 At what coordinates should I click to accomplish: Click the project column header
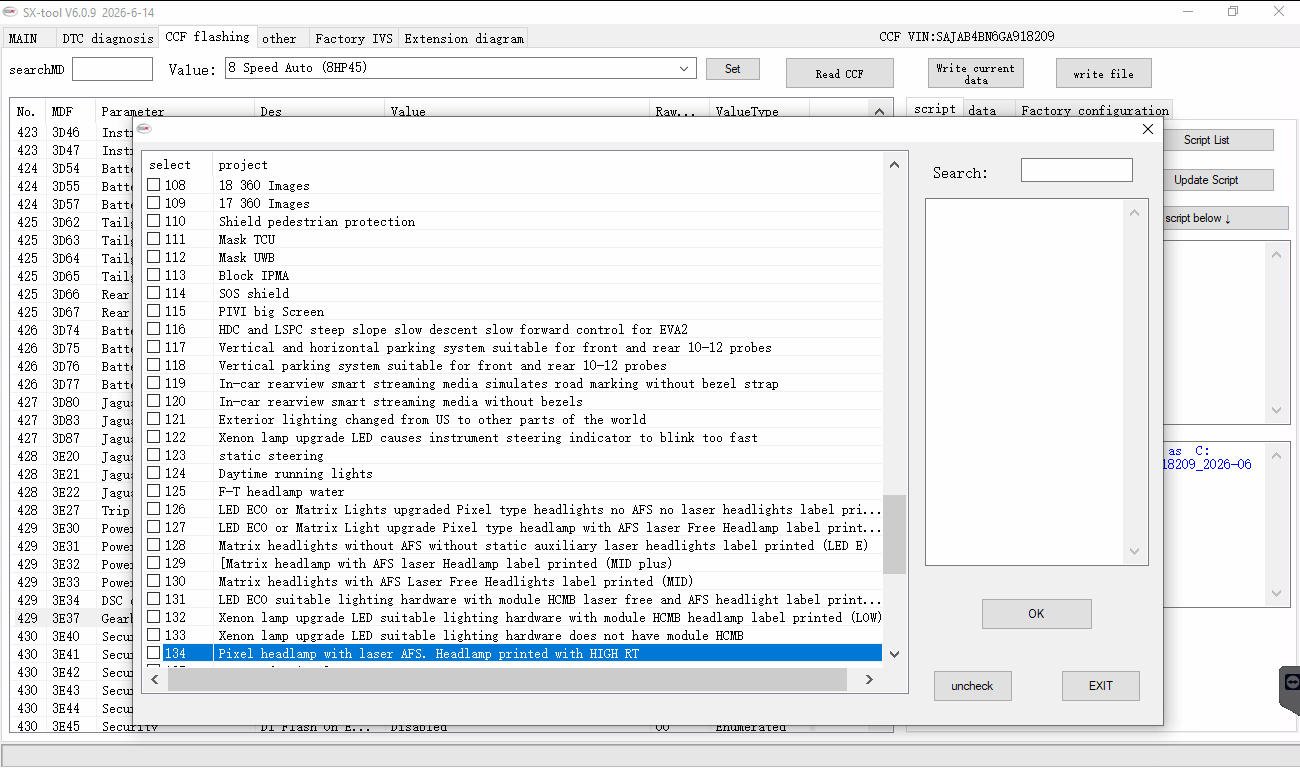point(548,165)
